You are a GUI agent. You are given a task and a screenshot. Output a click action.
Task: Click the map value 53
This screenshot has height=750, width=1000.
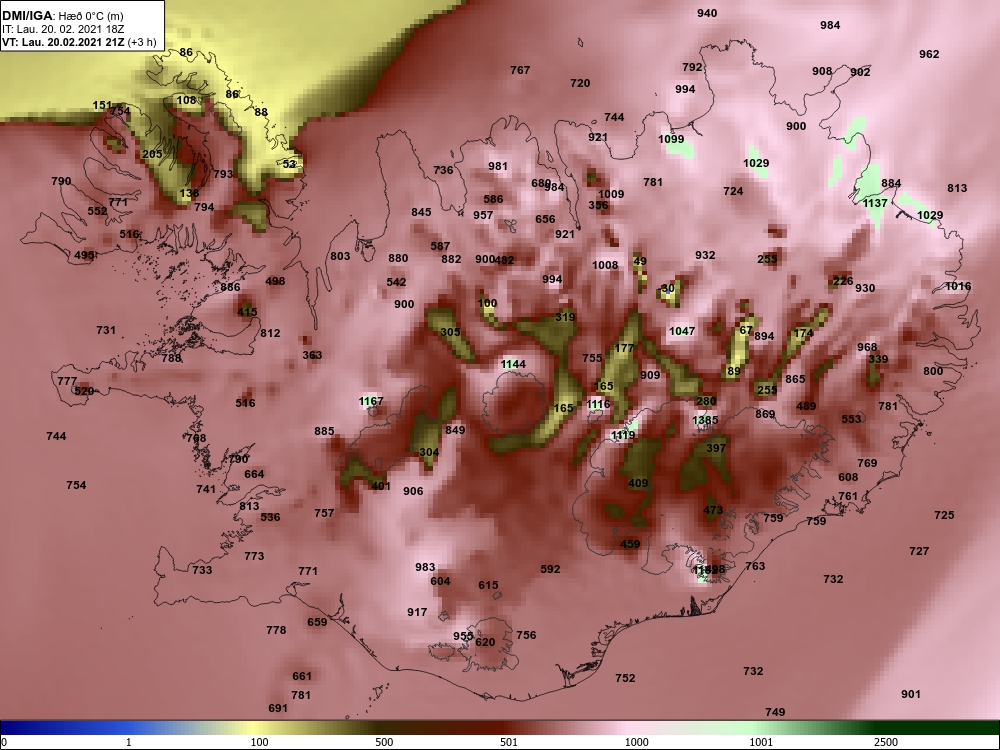tap(290, 164)
